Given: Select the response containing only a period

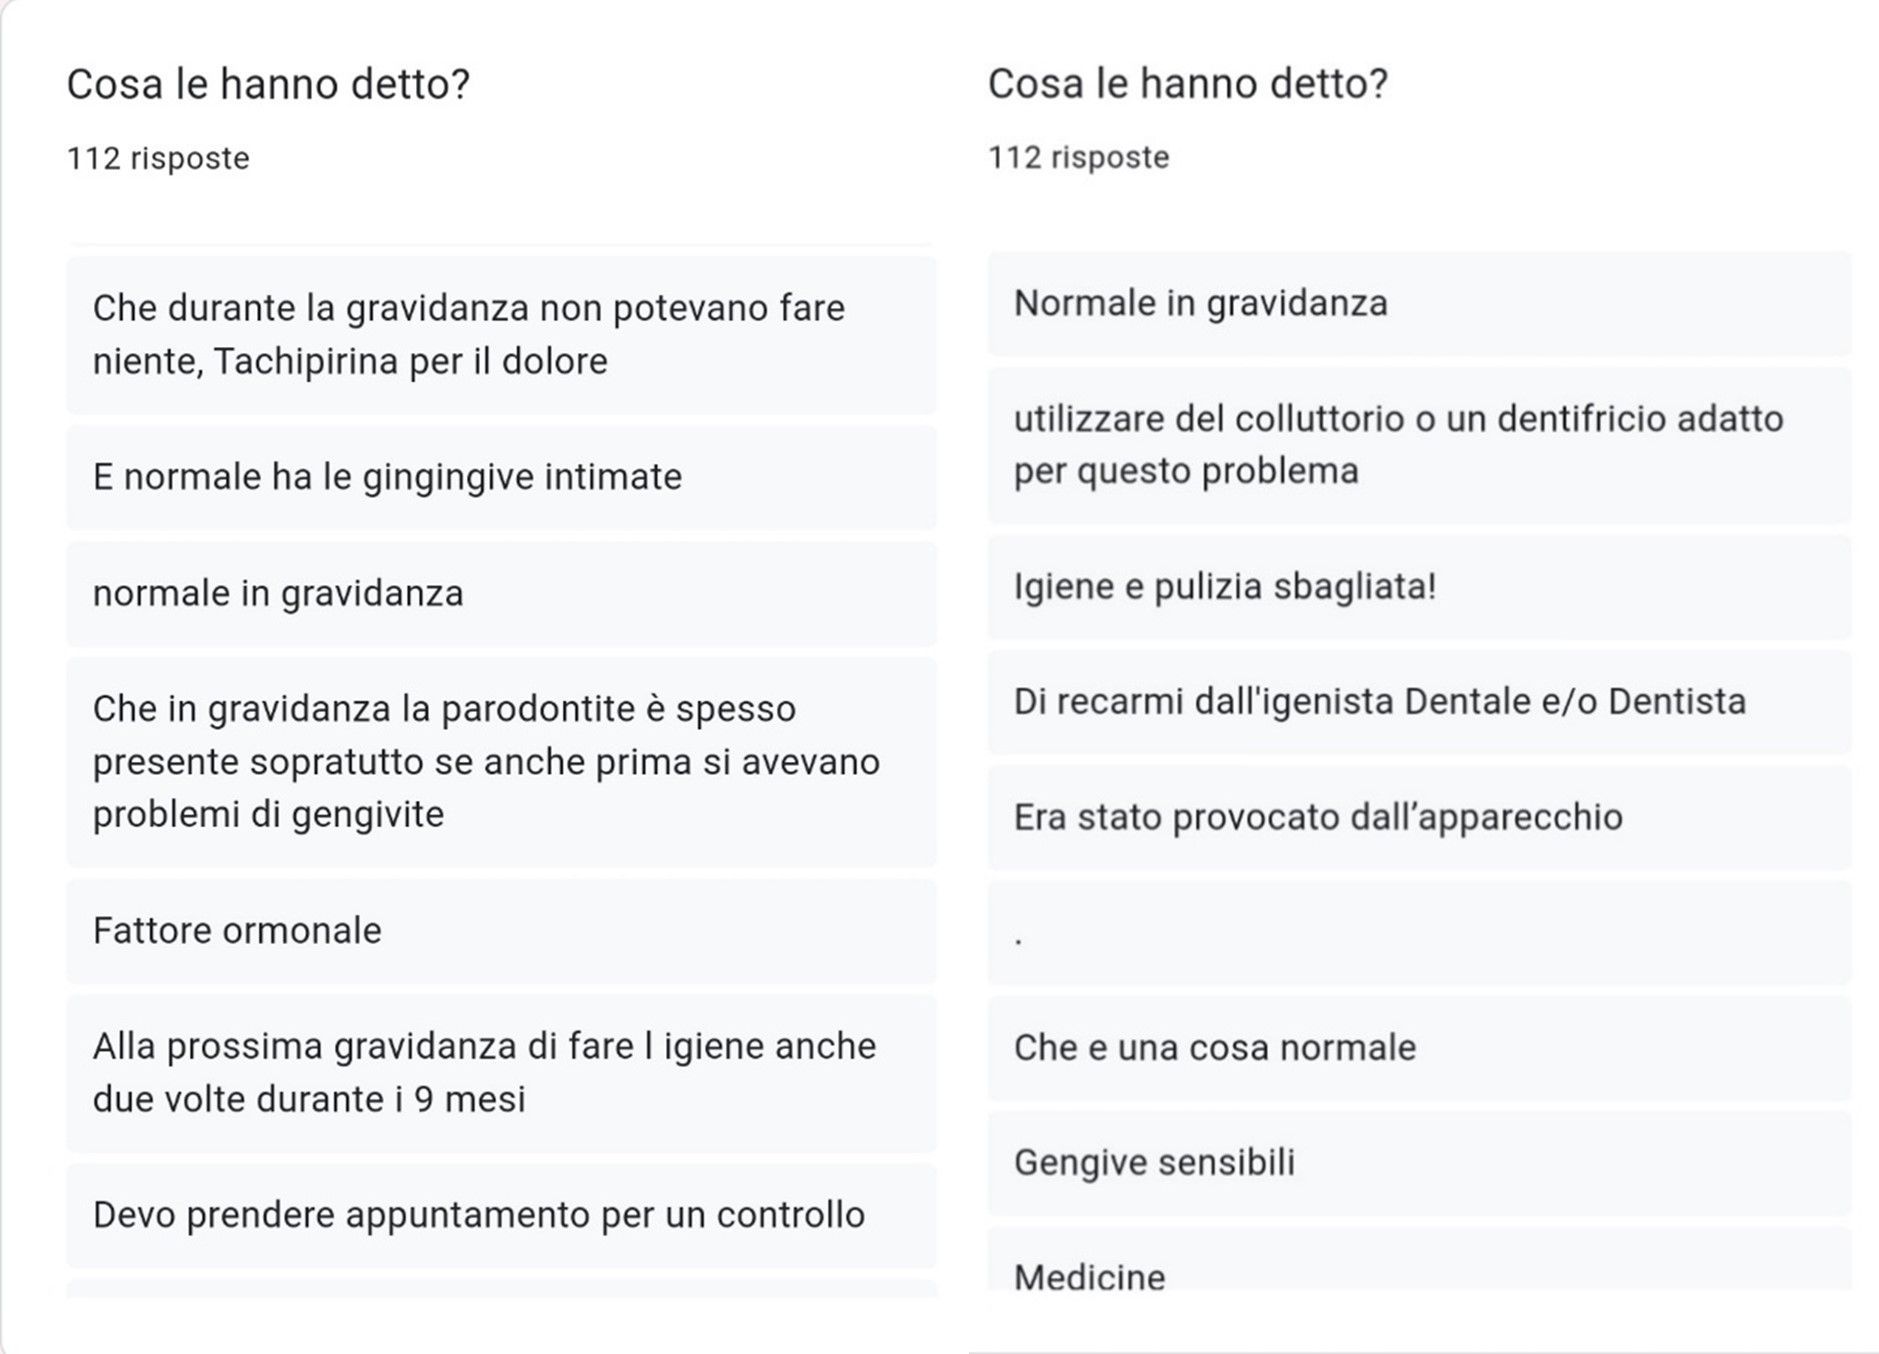Looking at the screenshot, I should pyautogui.click(x=1419, y=933).
